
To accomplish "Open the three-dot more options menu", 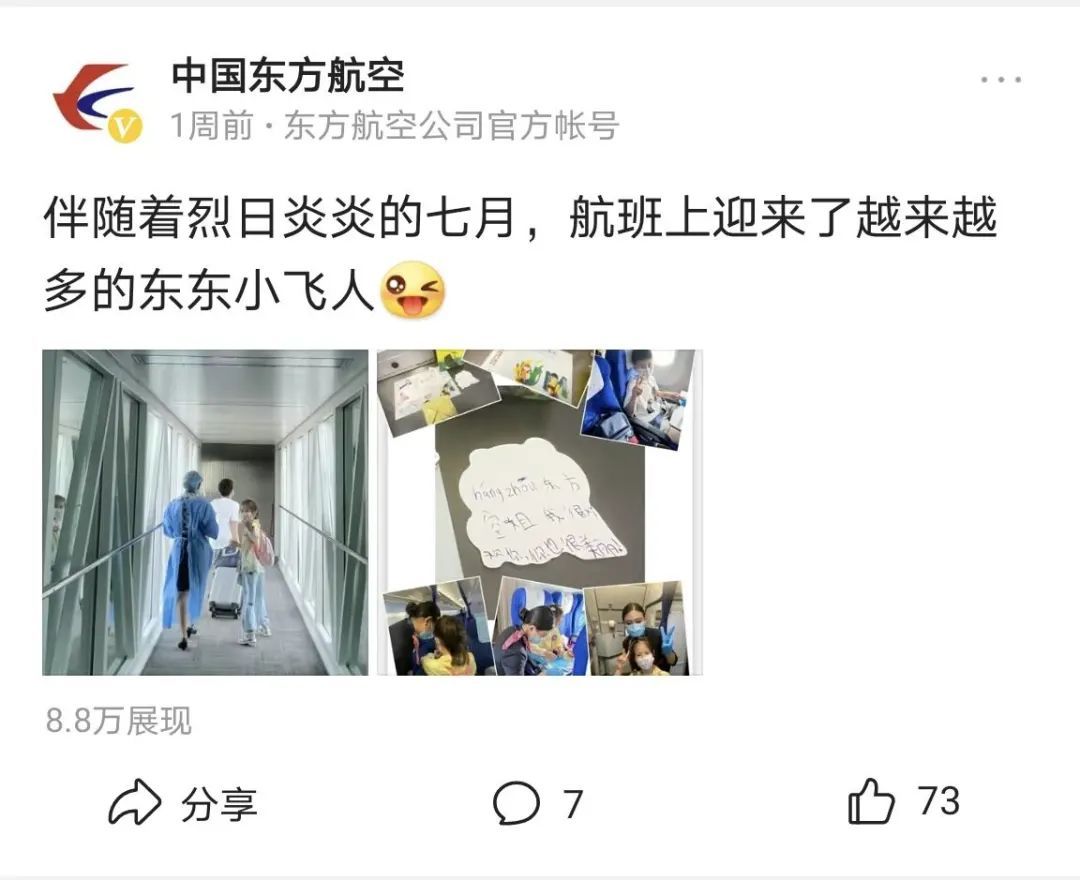I will tap(1001, 80).
